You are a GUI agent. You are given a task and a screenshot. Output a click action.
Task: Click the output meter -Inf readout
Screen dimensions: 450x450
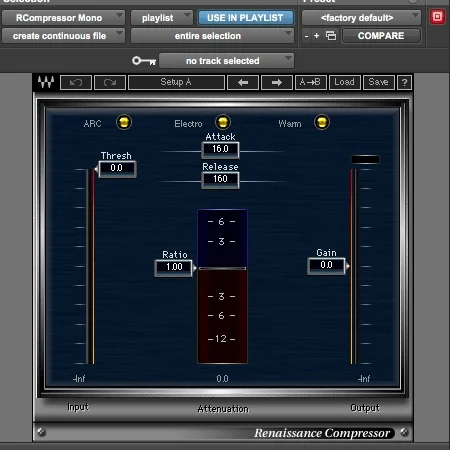(364, 379)
